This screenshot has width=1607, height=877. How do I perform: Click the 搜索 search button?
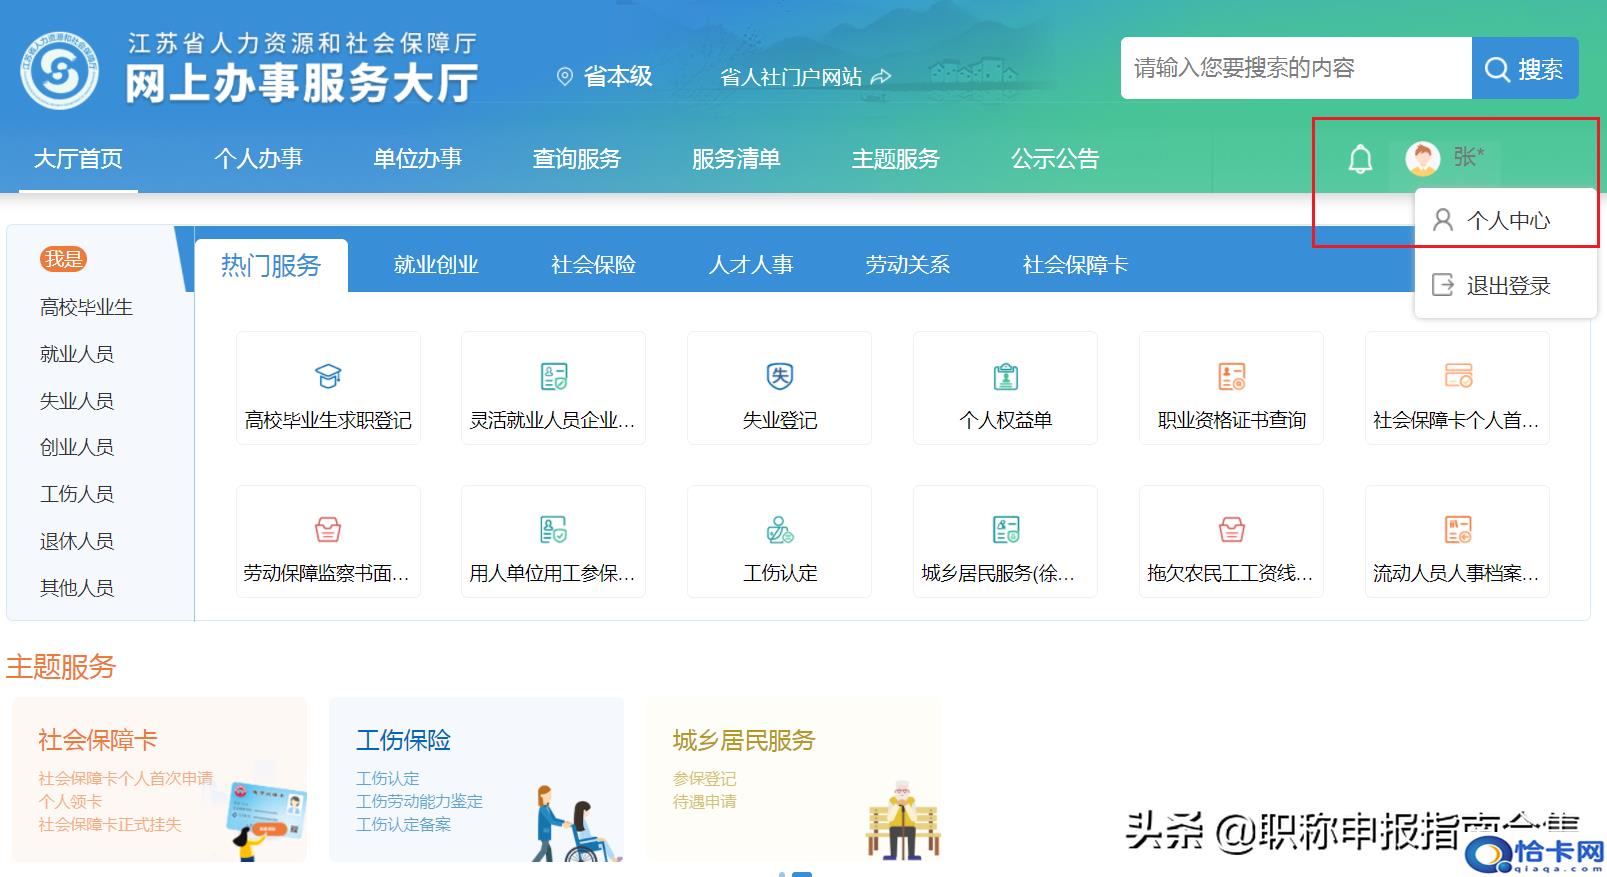click(x=1524, y=69)
